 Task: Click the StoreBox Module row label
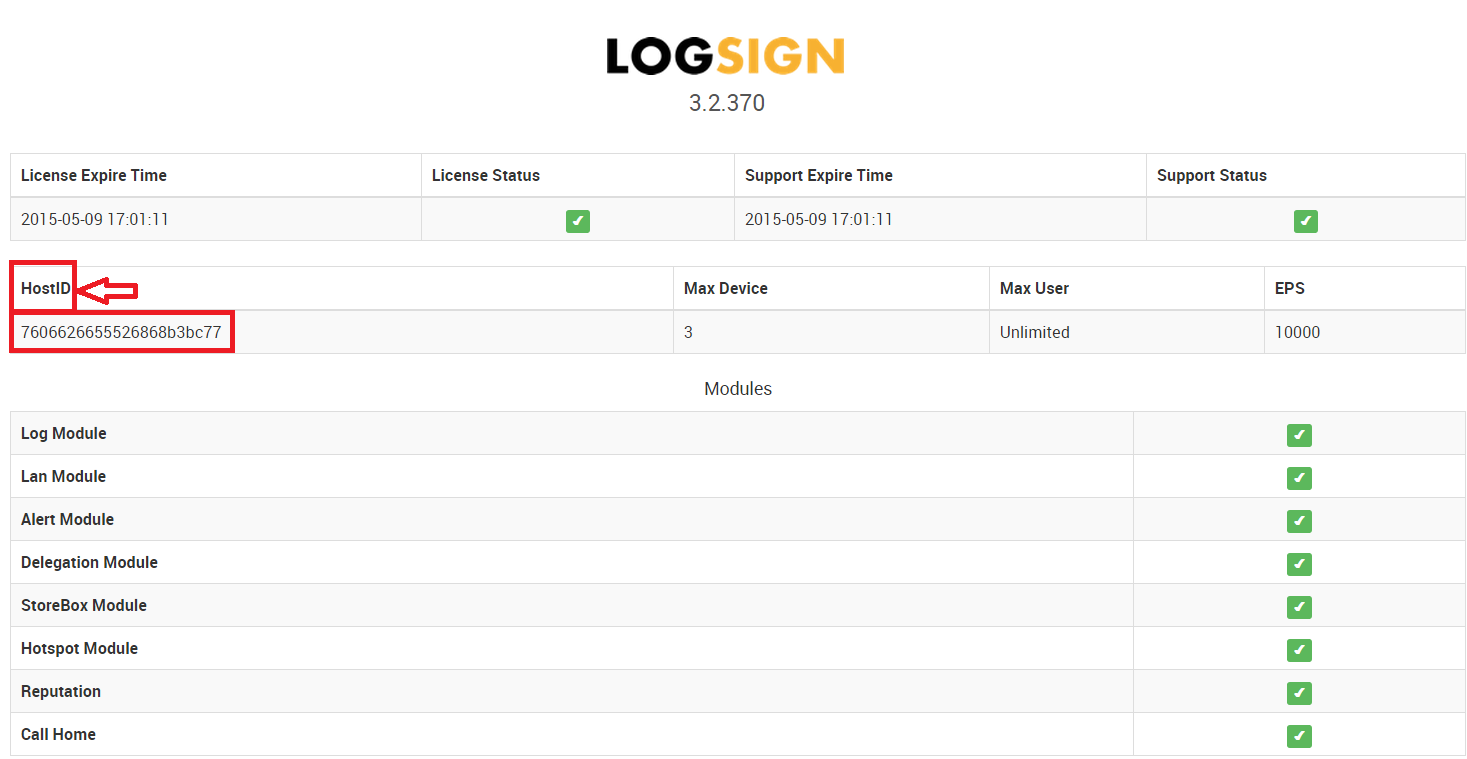[84, 605]
